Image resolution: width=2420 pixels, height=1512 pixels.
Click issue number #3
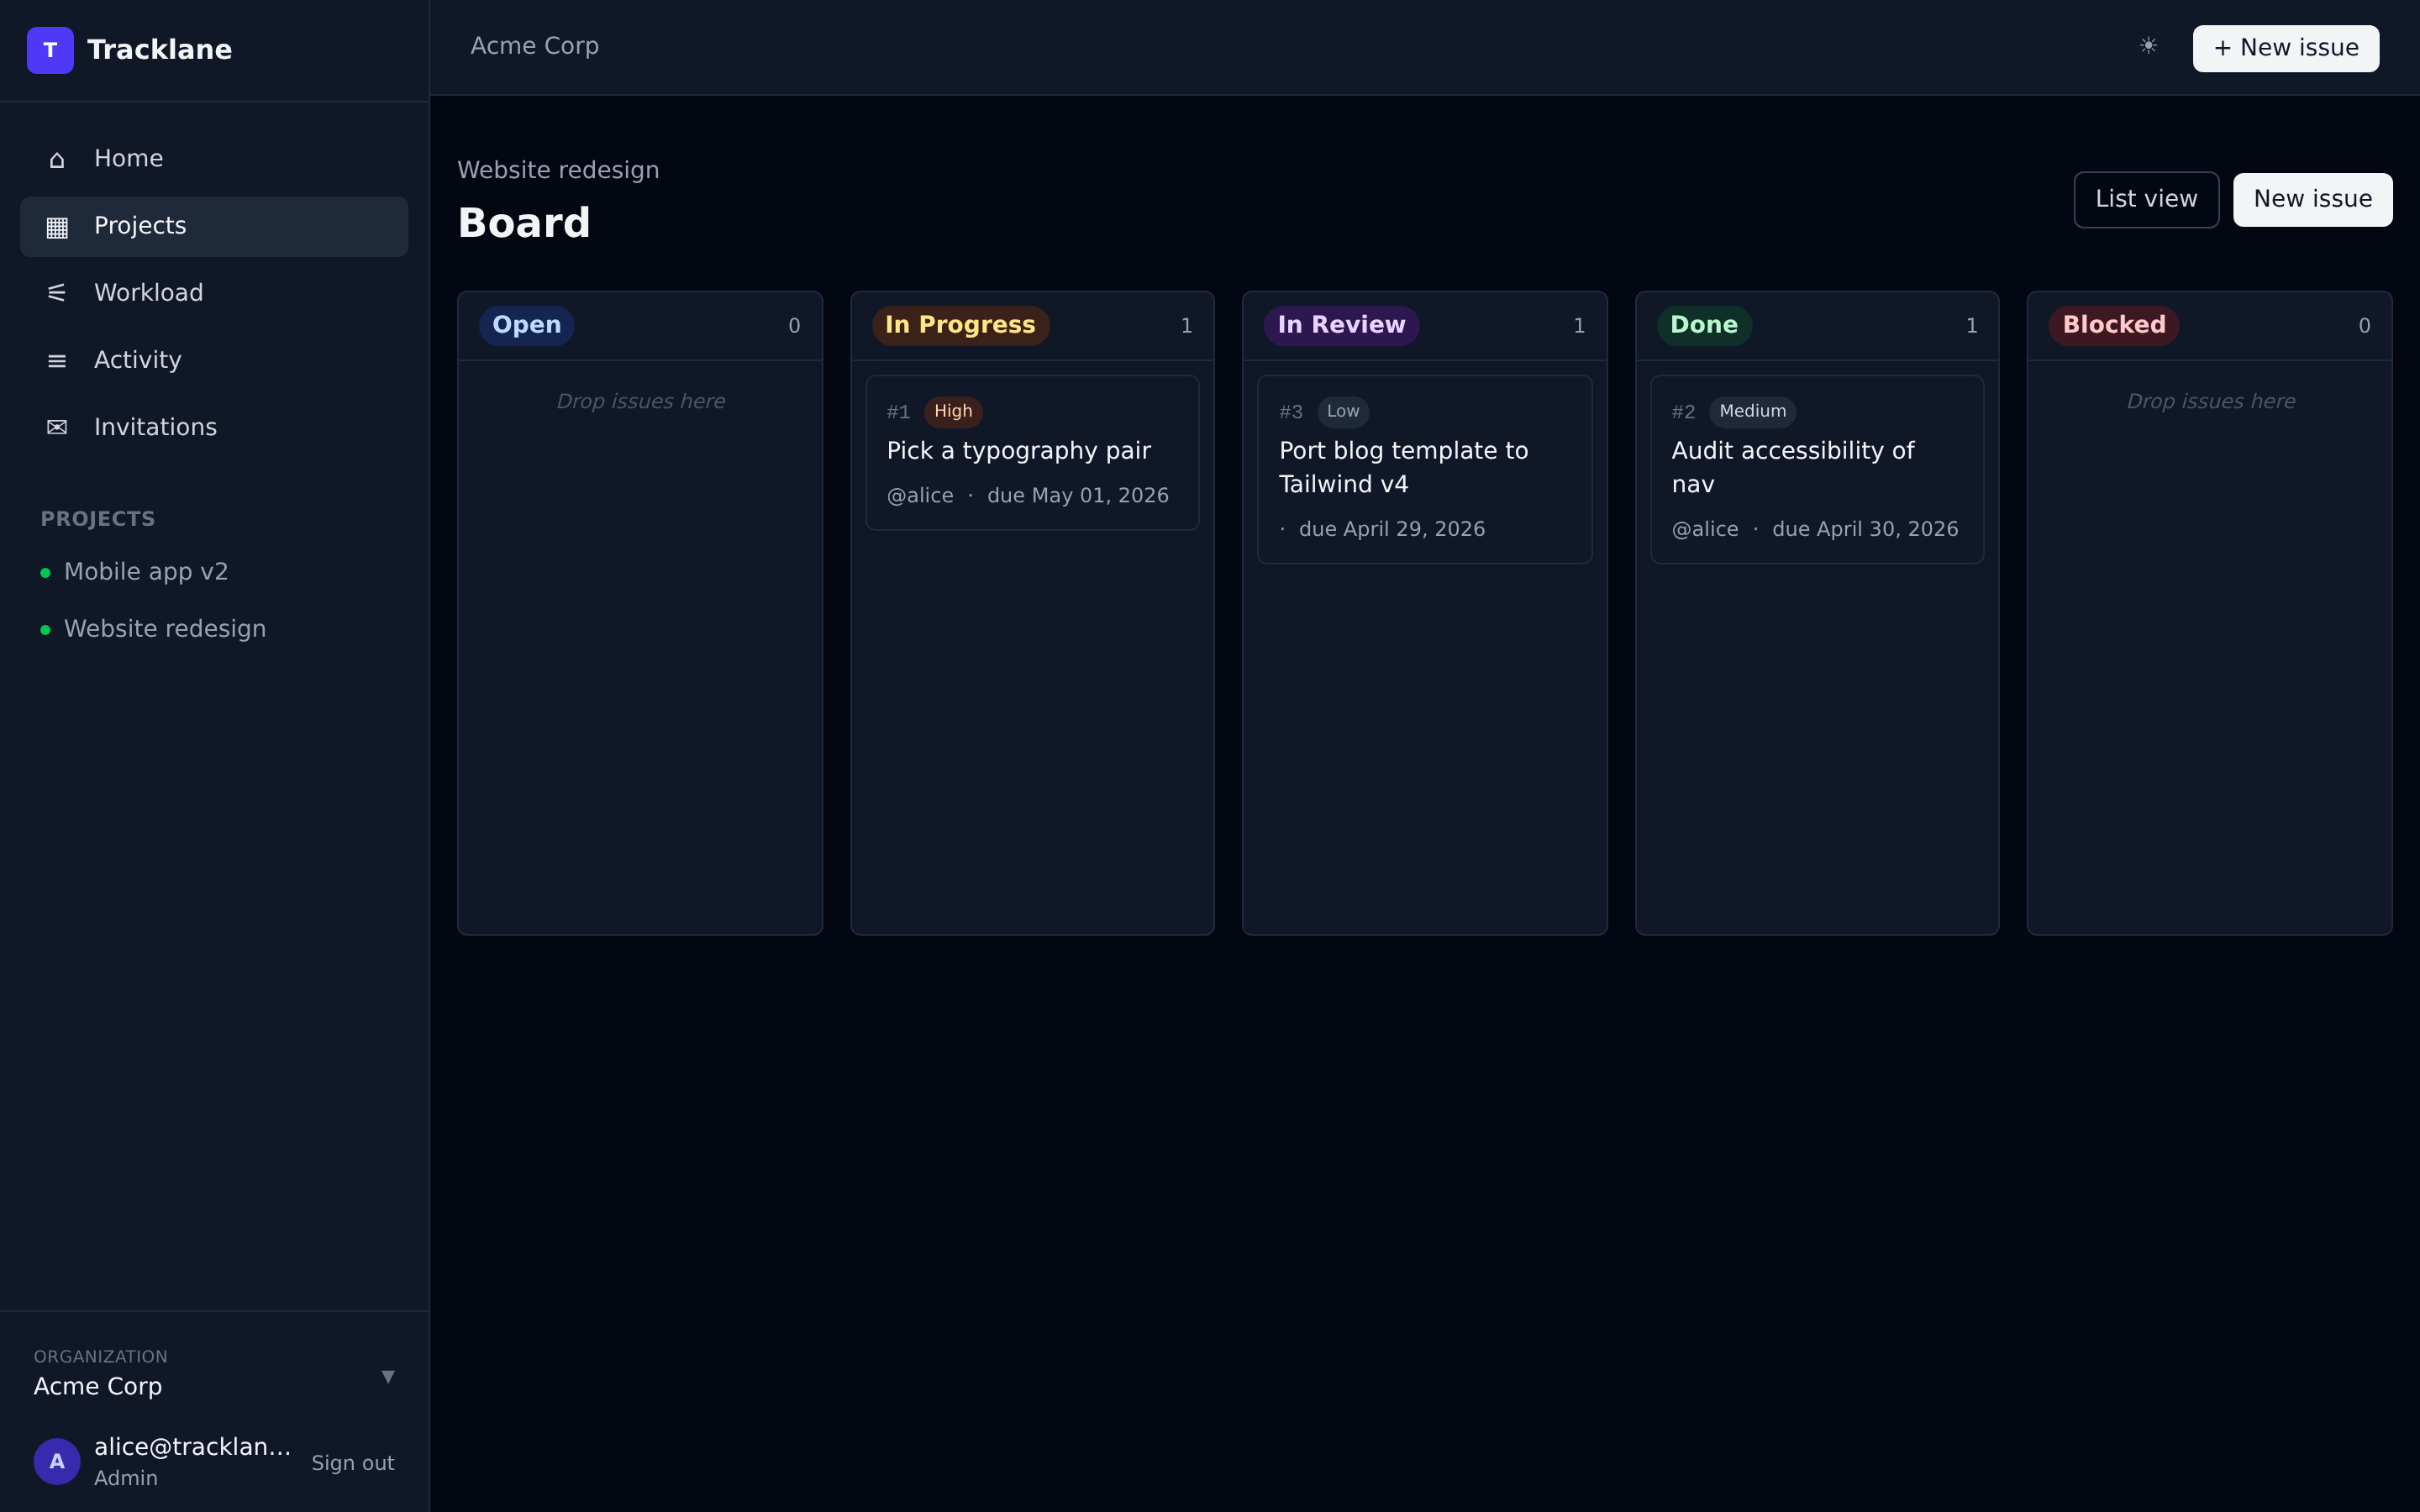[x=1291, y=412]
